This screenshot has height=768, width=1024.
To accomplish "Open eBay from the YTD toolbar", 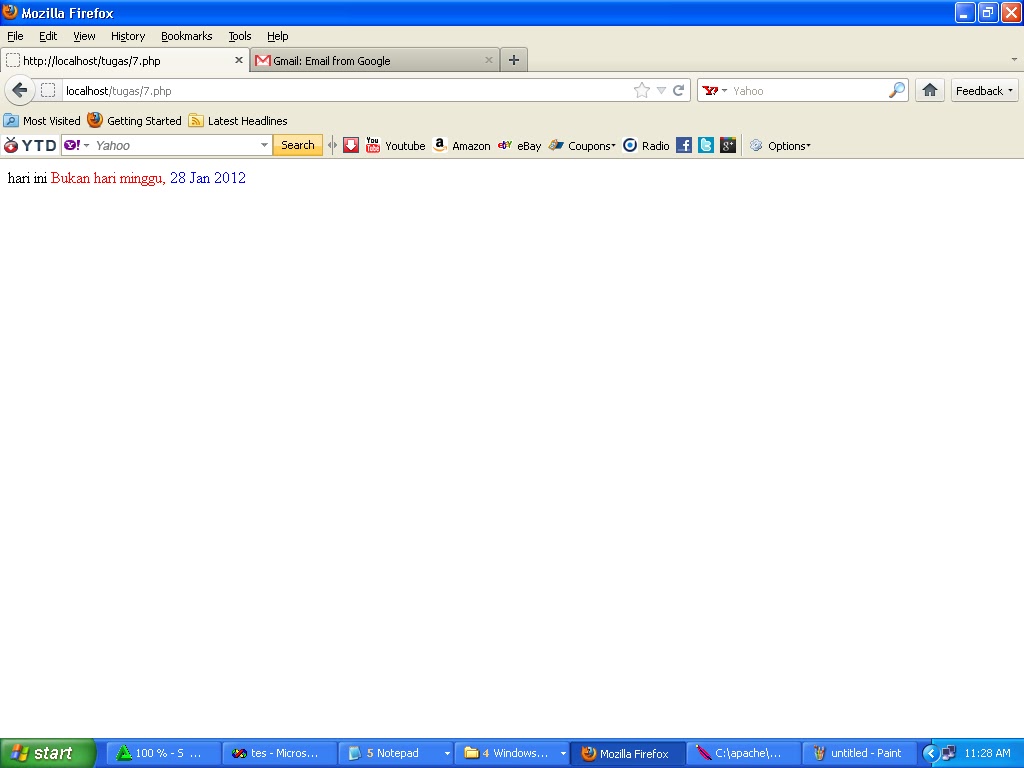I will click(x=519, y=146).
